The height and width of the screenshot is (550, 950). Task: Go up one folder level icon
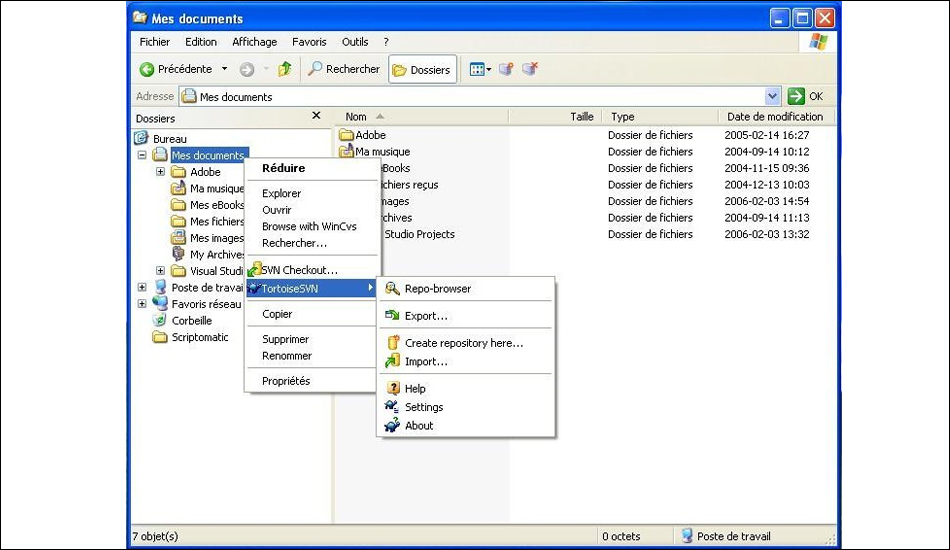click(285, 69)
